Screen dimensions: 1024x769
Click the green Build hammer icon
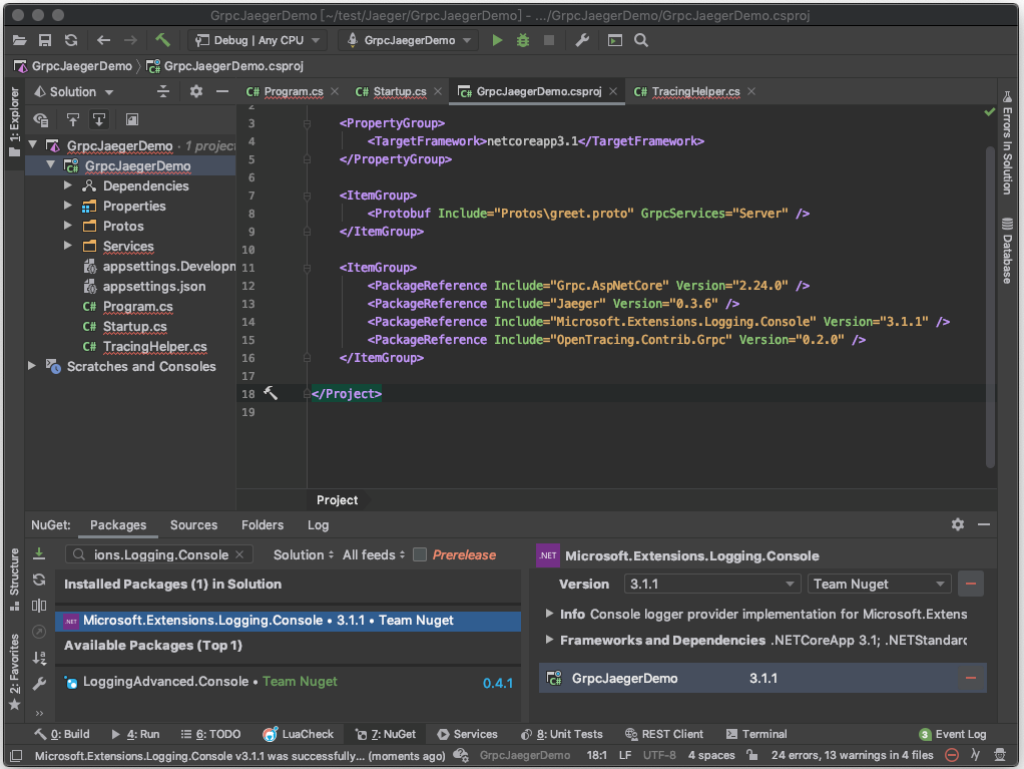point(163,40)
